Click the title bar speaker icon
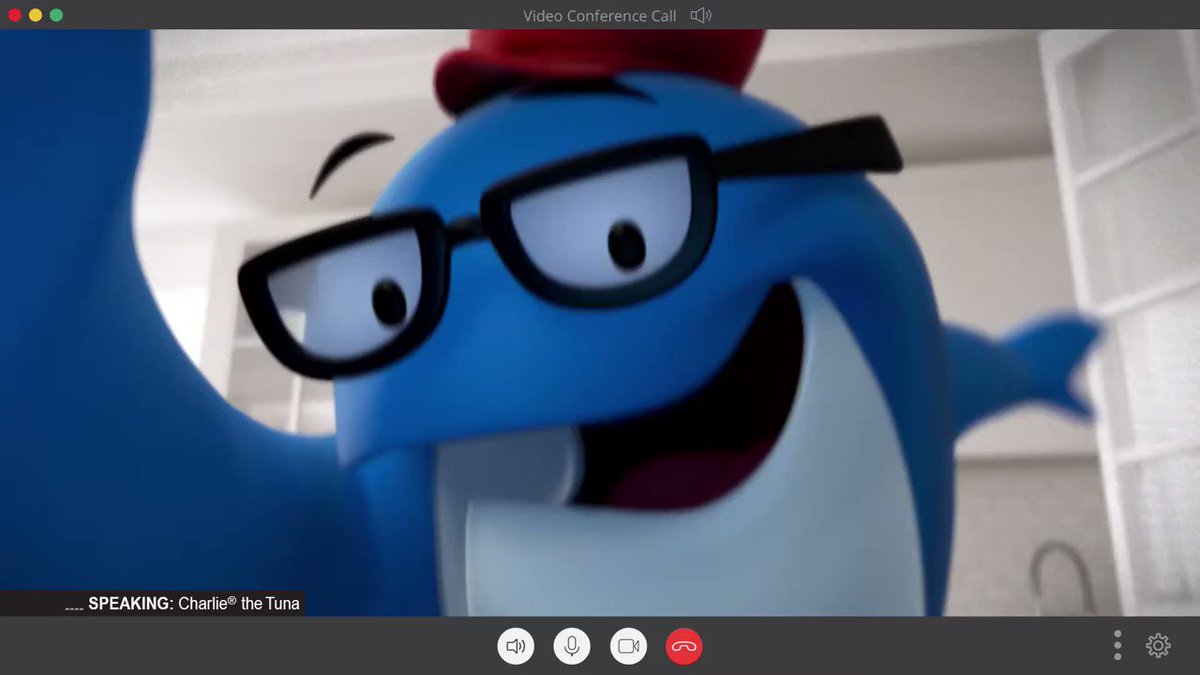Viewport: 1200px width, 675px height. coord(701,15)
